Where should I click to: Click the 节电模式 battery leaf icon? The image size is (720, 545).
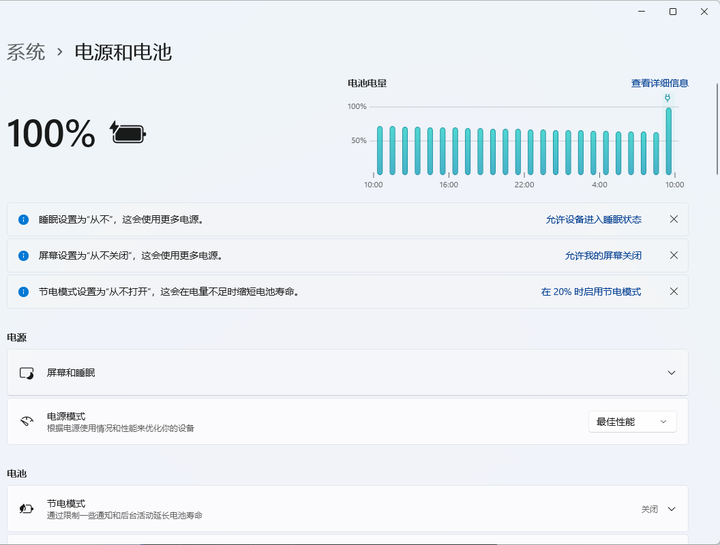[27, 508]
